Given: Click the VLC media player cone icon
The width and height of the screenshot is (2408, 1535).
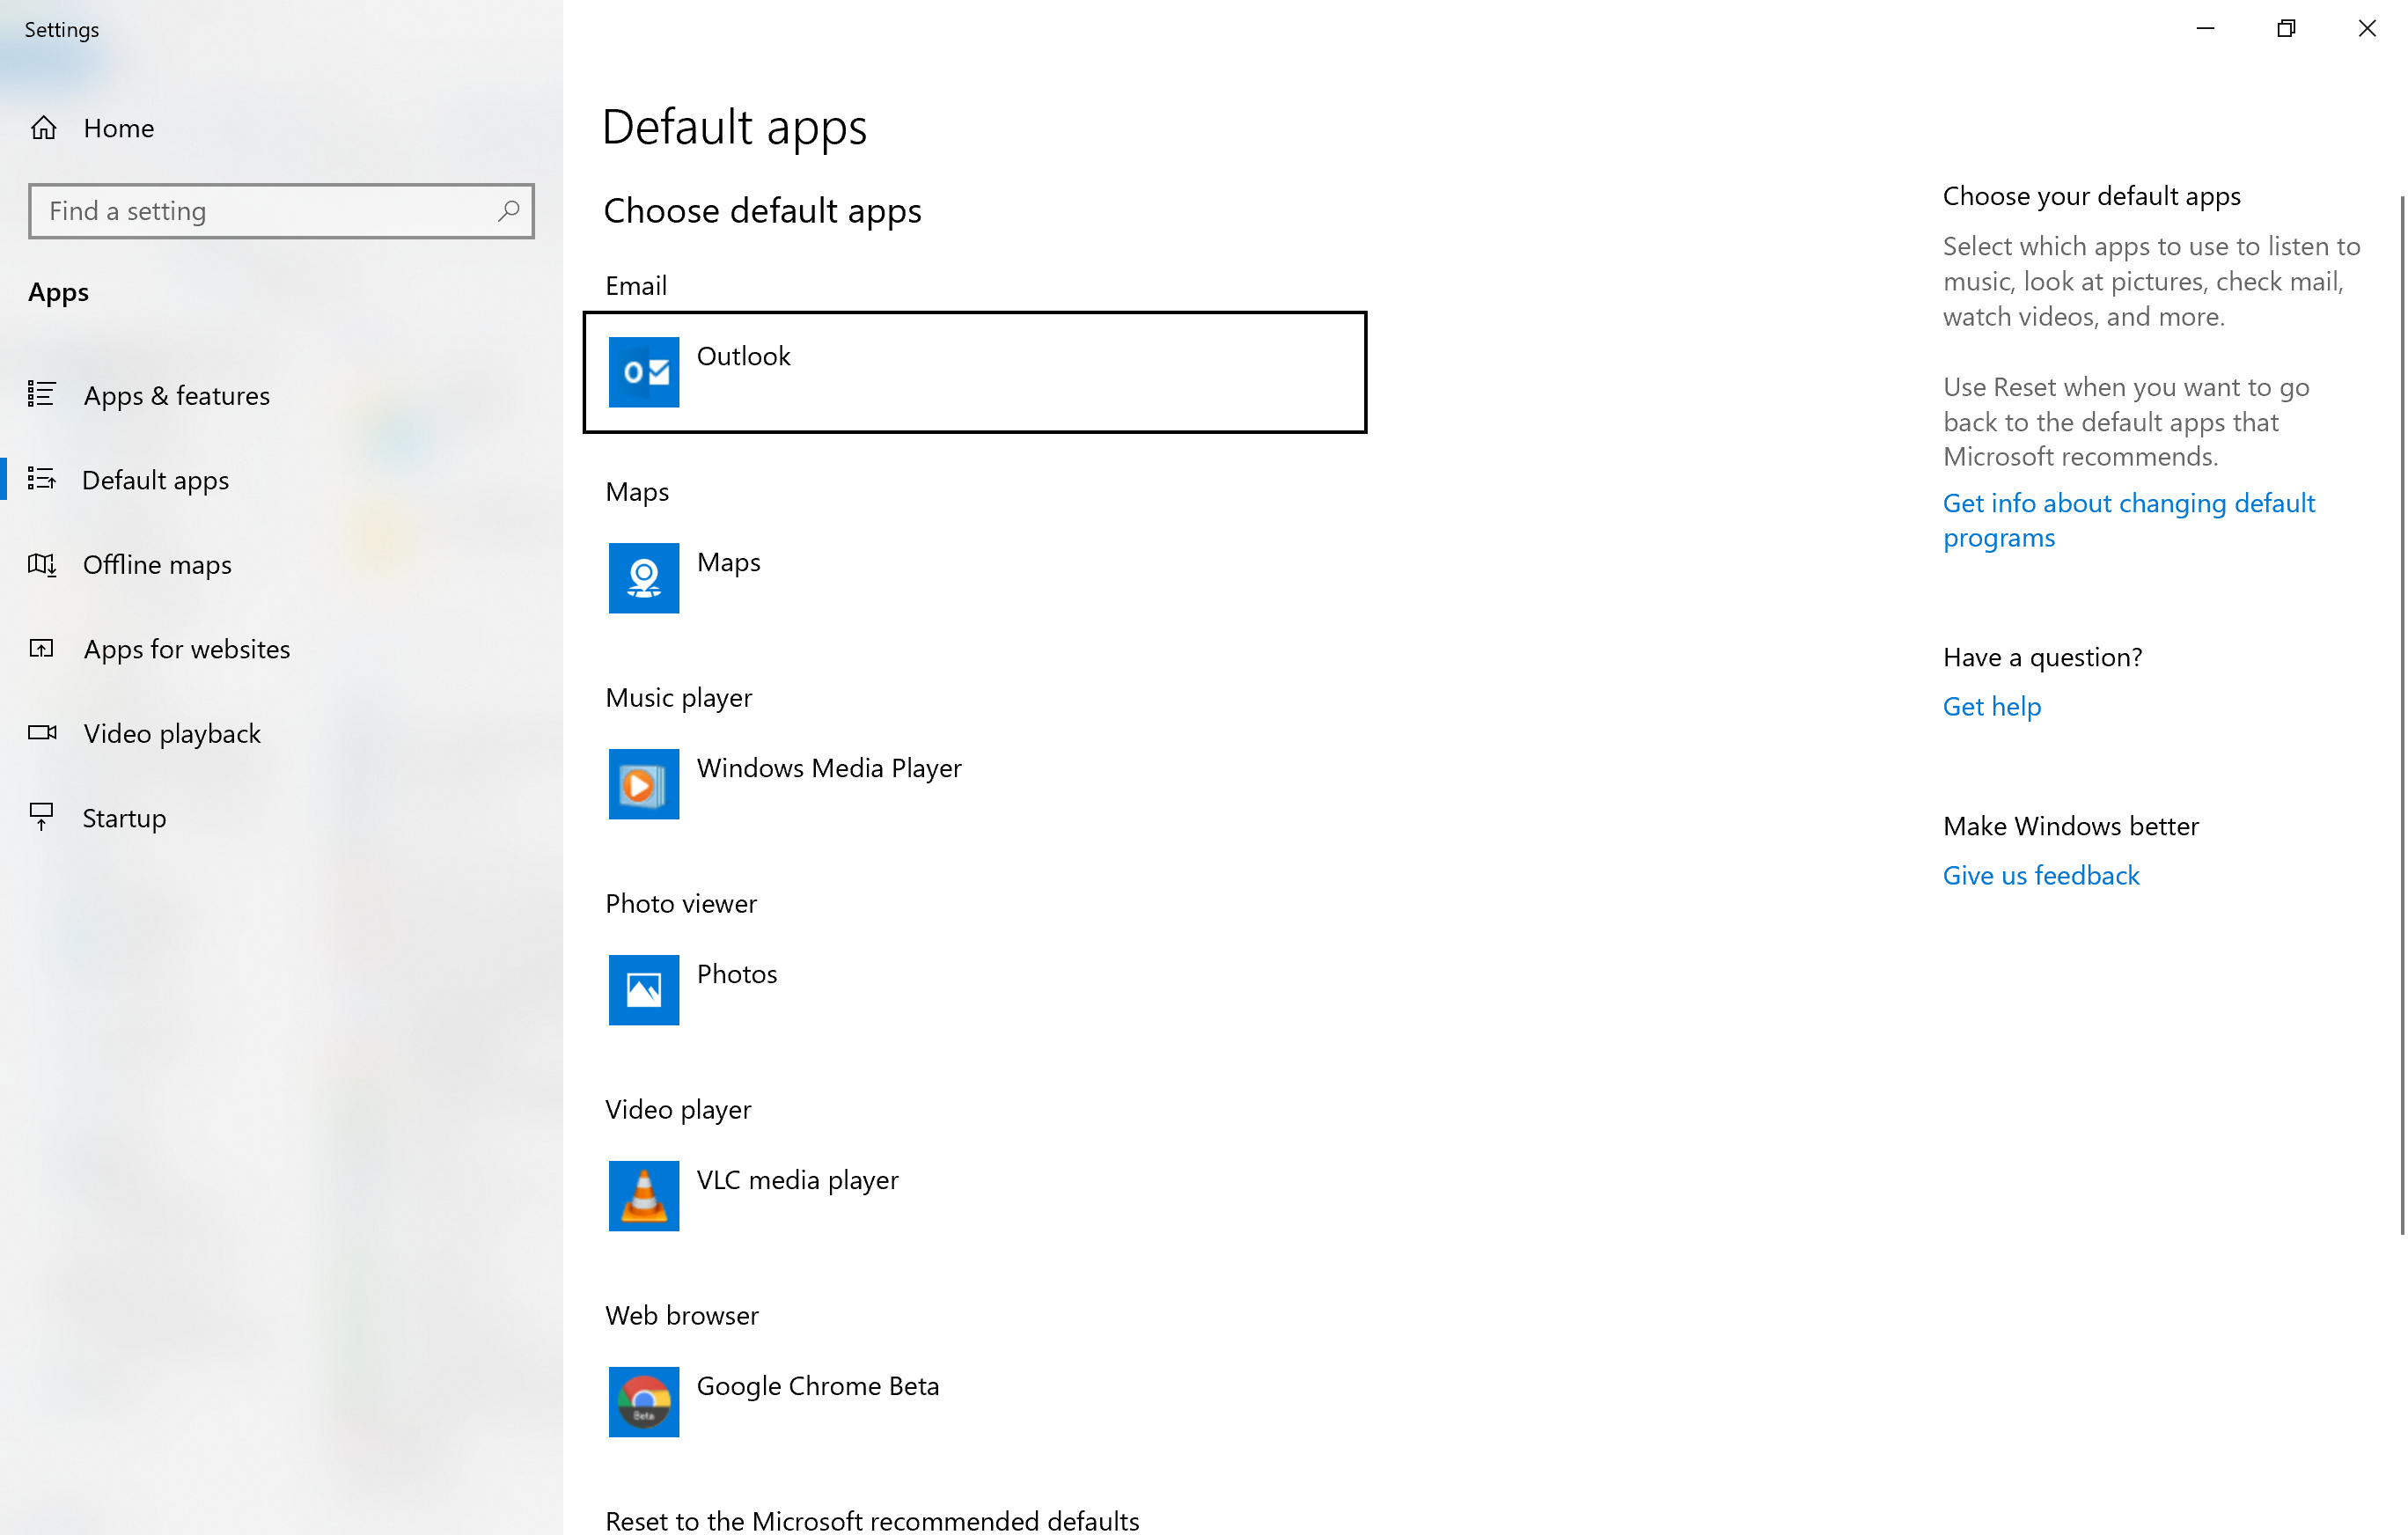Looking at the screenshot, I should [643, 1196].
